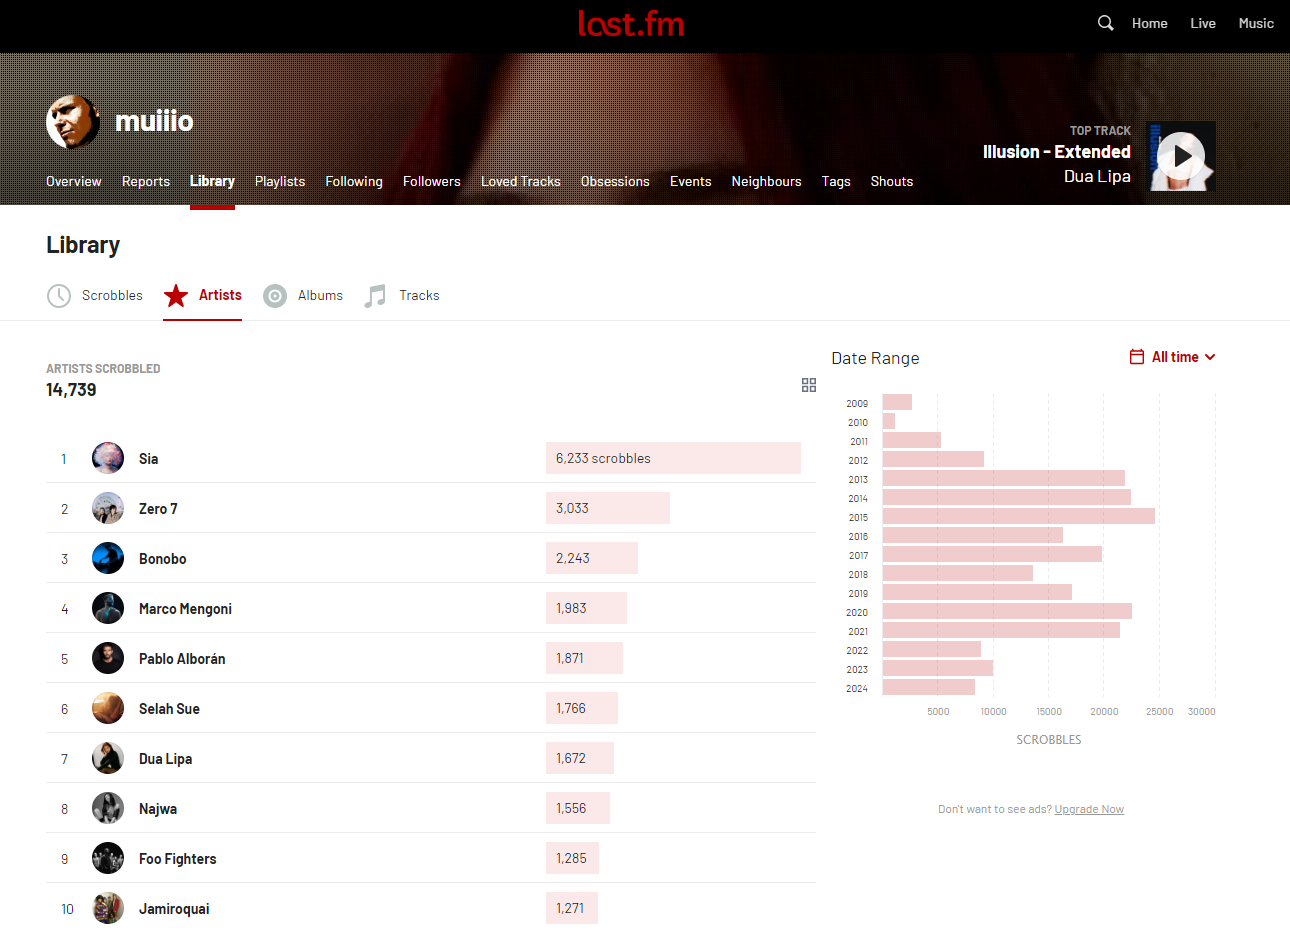Open the Following tab

pyautogui.click(x=354, y=181)
